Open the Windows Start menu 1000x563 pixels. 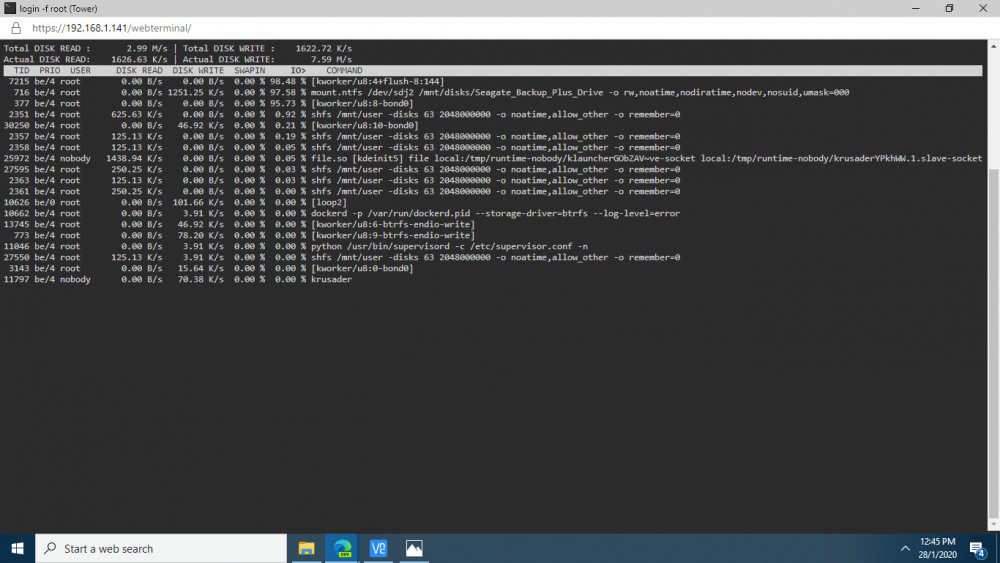(x=17, y=548)
